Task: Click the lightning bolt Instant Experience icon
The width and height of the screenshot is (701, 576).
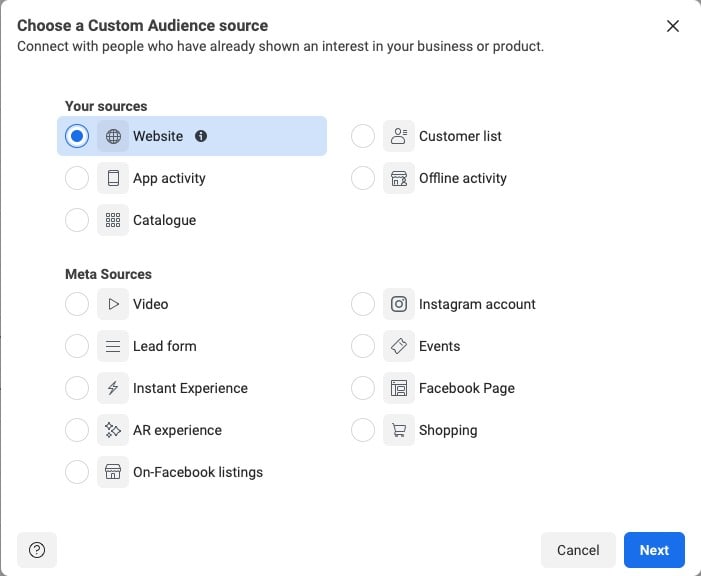Action: [x=113, y=388]
